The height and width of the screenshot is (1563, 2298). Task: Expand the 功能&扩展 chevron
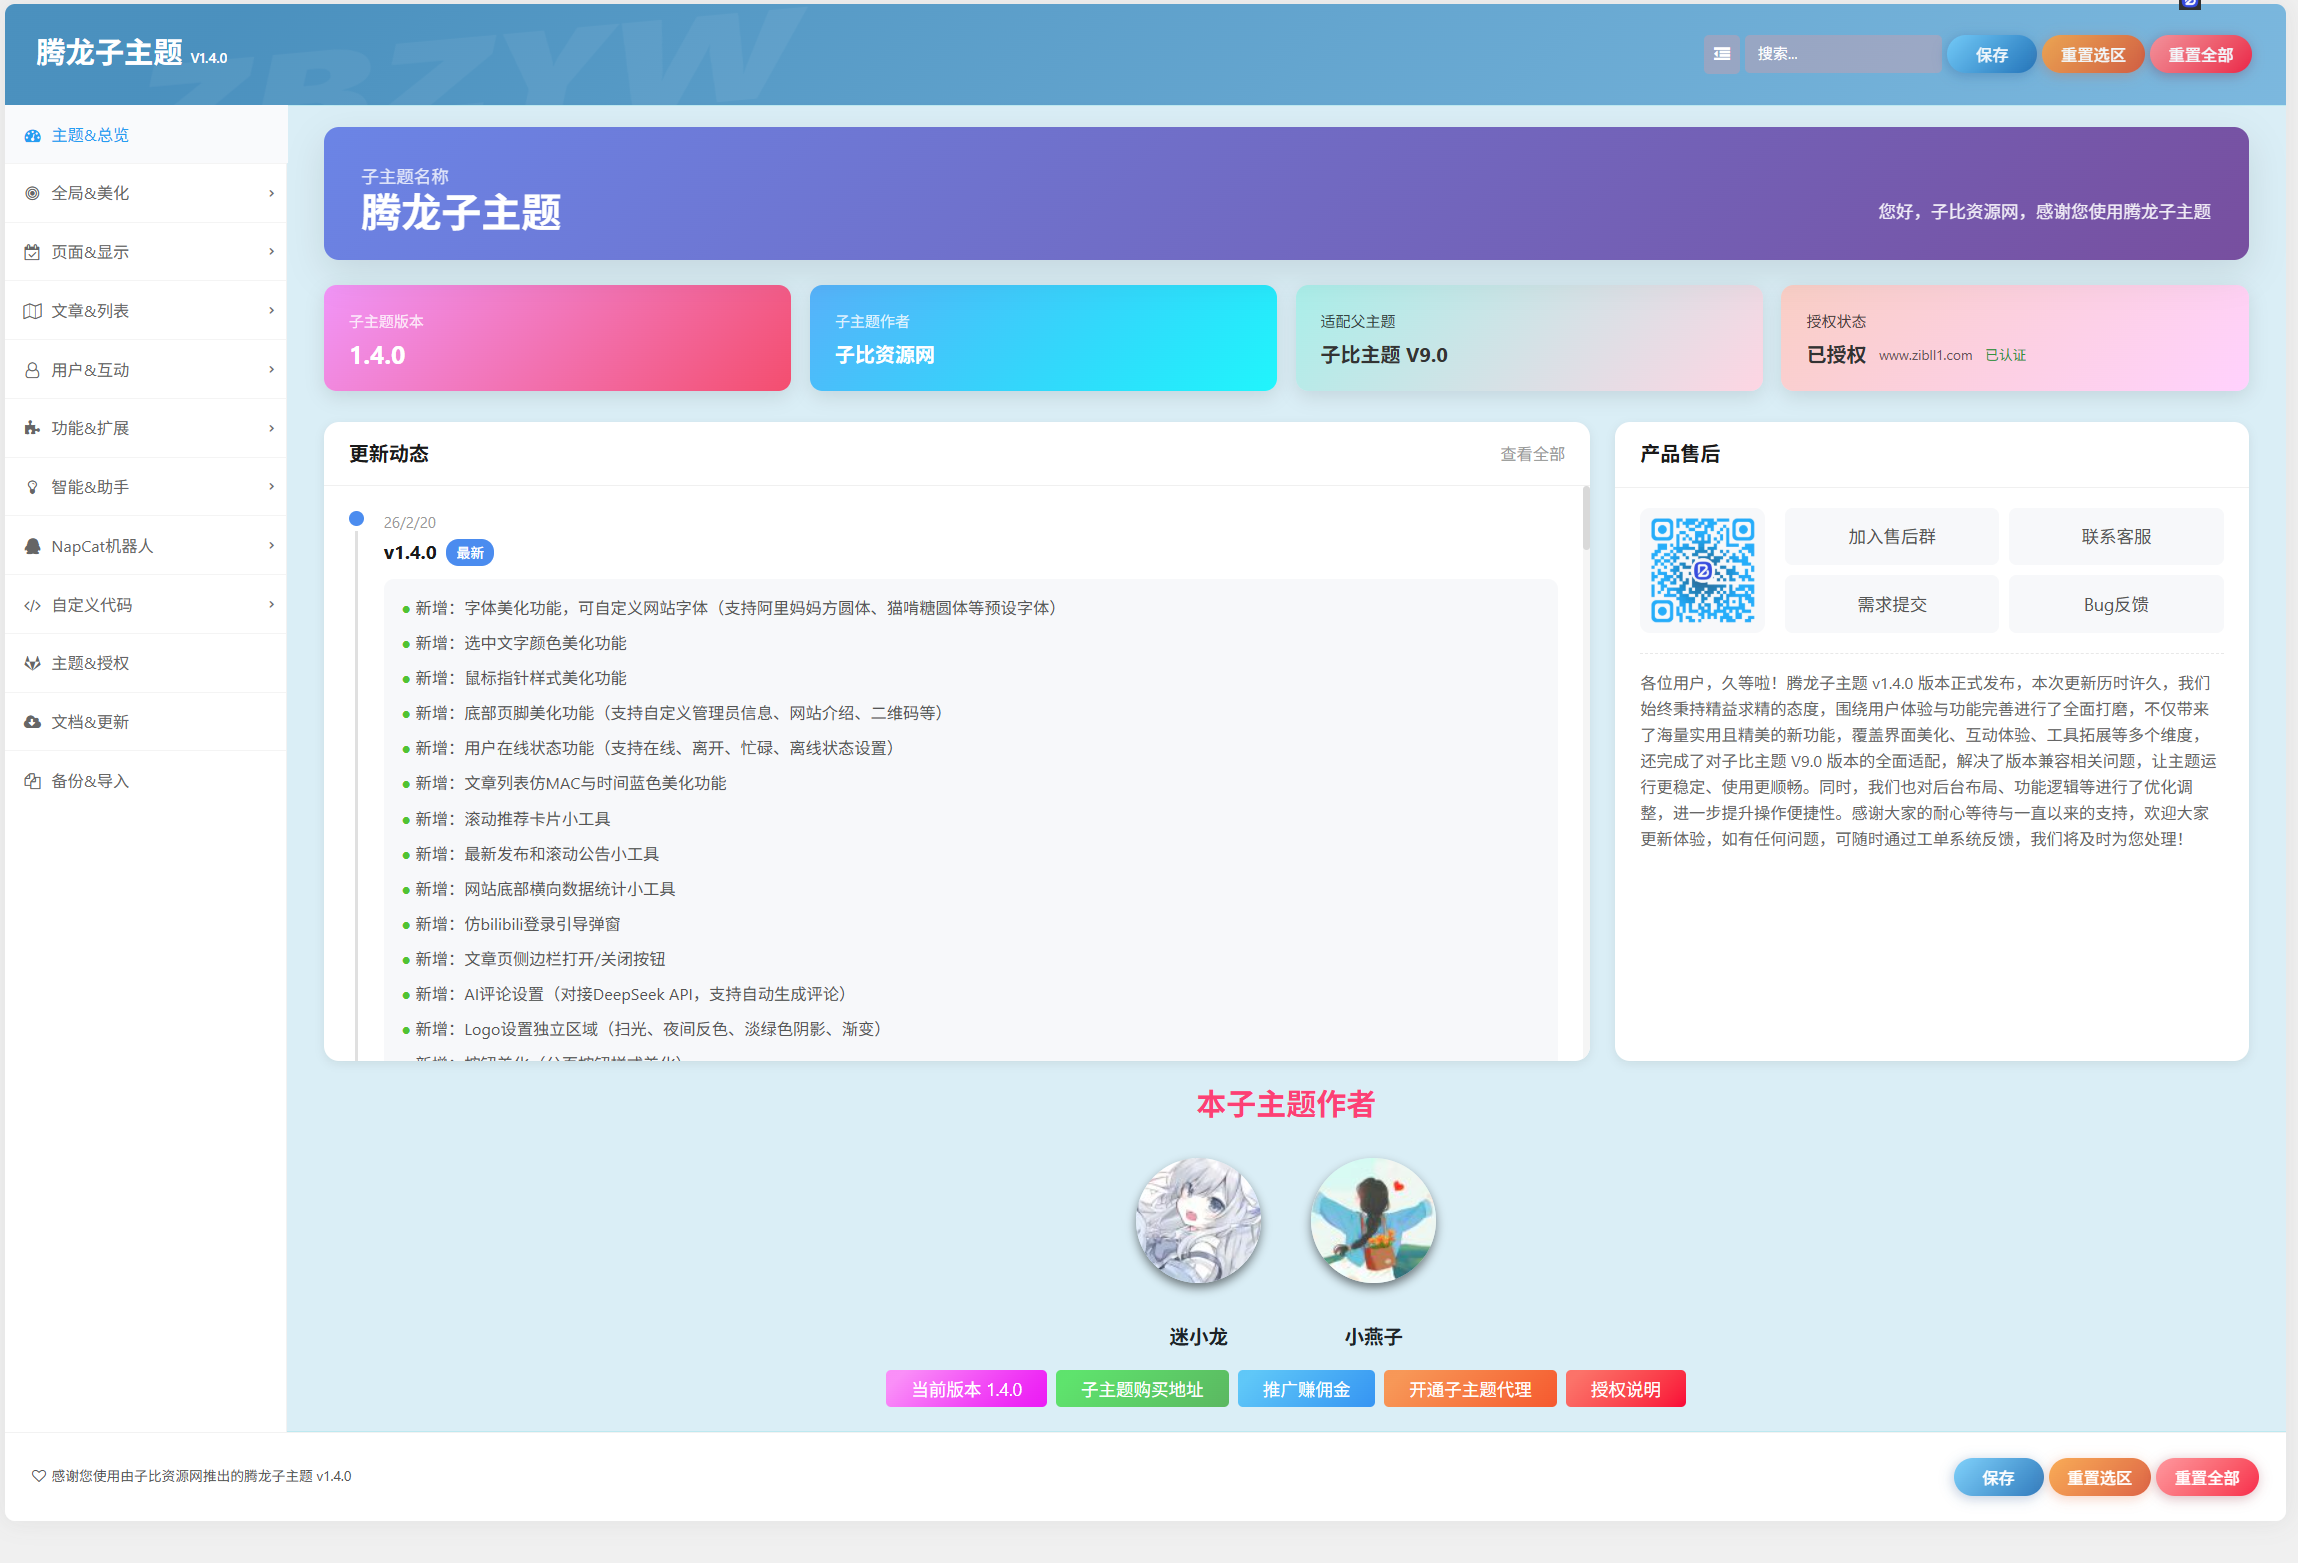pyautogui.click(x=271, y=428)
